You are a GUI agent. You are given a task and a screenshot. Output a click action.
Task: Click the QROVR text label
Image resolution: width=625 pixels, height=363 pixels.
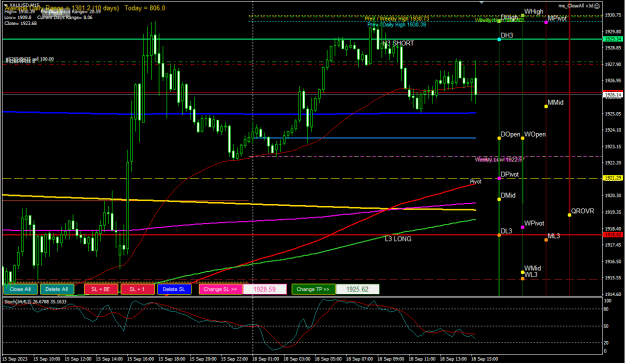pyautogui.click(x=582, y=211)
